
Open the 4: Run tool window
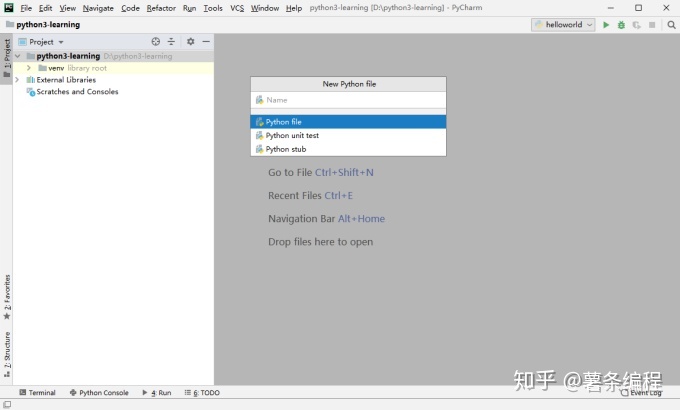click(157, 393)
